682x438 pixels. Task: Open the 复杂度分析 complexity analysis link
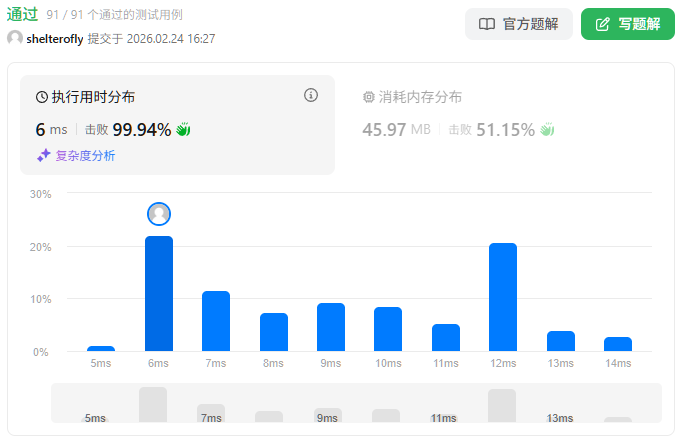click(x=84, y=155)
